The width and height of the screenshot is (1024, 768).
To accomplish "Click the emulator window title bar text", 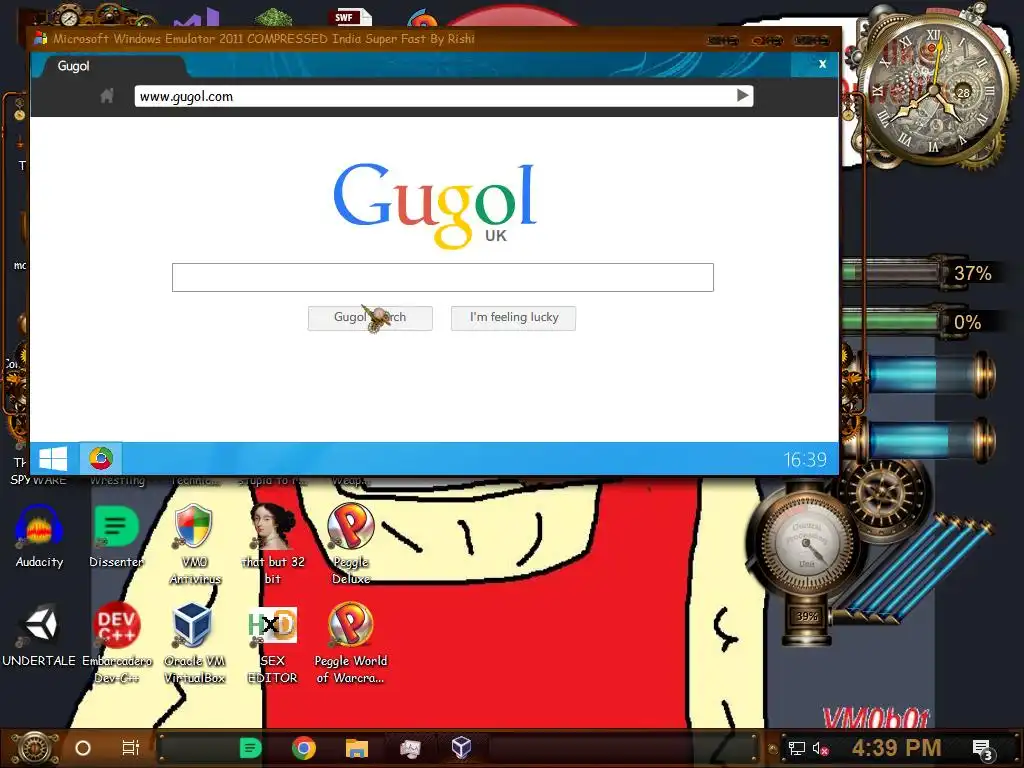I will 264,39.
